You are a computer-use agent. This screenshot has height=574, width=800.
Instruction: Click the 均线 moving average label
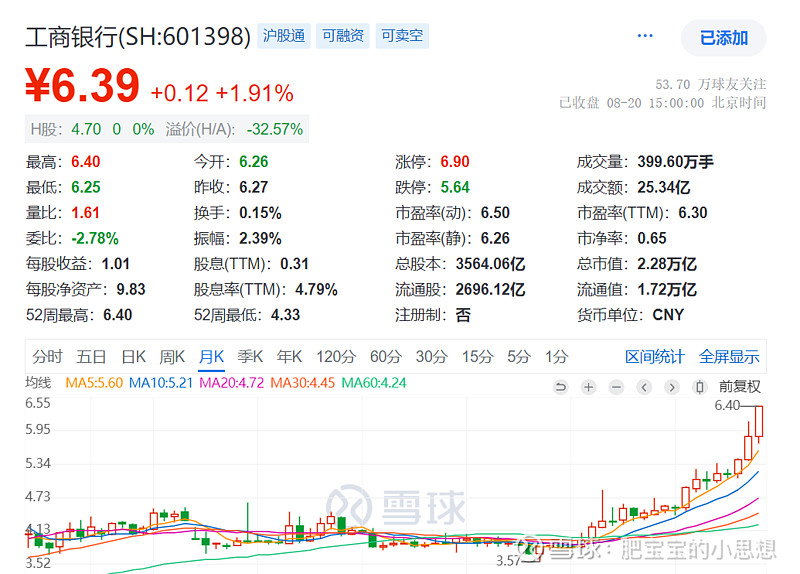coord(38,383)
